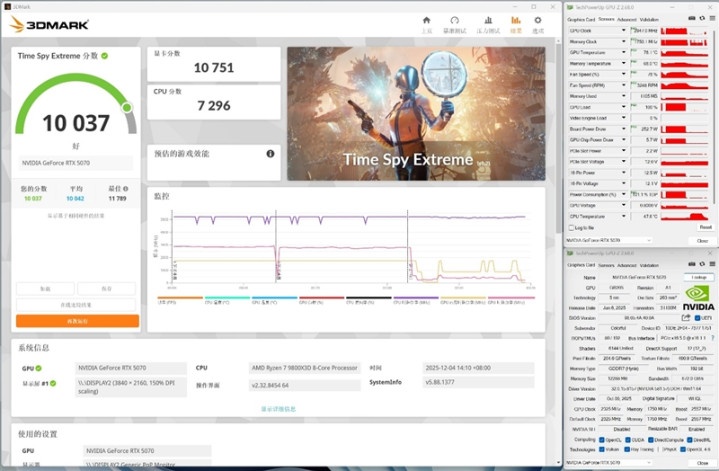Open the GPU Clock sensor dropdown arrow

click(x=624, y=30)
